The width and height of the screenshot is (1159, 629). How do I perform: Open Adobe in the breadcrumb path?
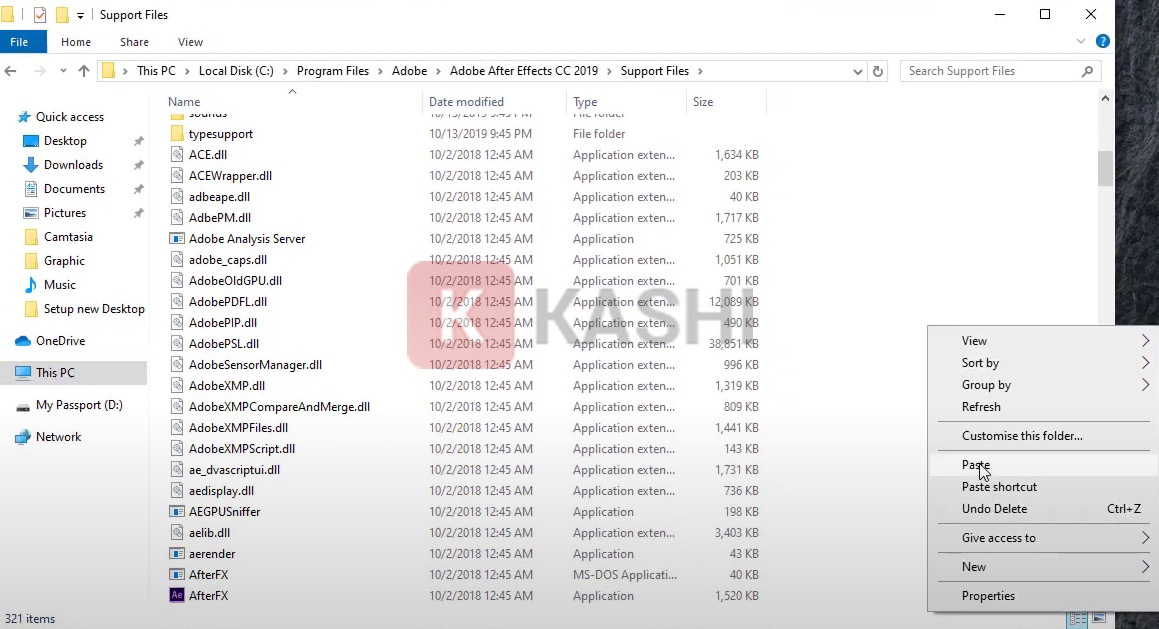click(410, 71)
